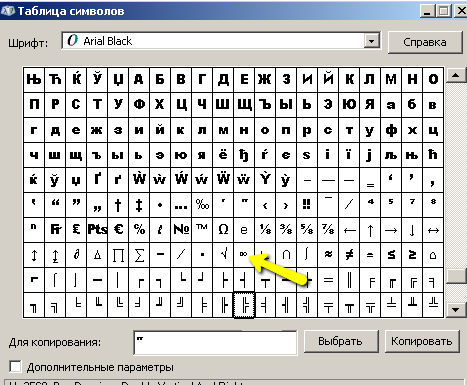Select the Euro sign € character
Image resolution: width=467 pixels, height=385 pixels.
118,230
